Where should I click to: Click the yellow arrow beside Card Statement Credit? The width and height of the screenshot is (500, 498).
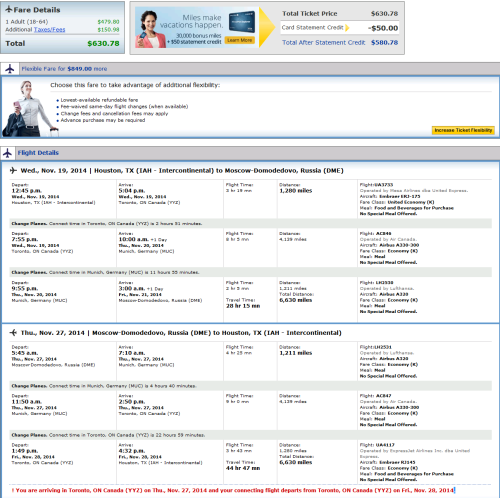(347, 28)
